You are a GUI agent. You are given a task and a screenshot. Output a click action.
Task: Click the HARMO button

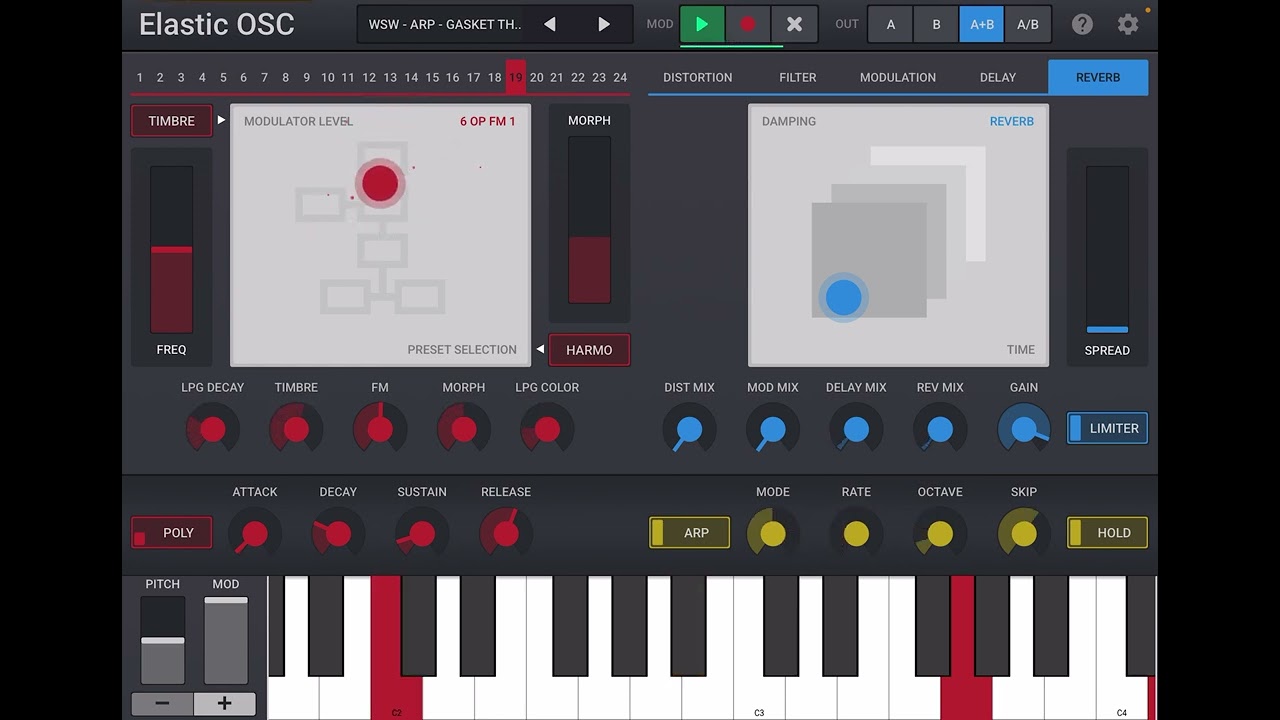pos(589,350)
